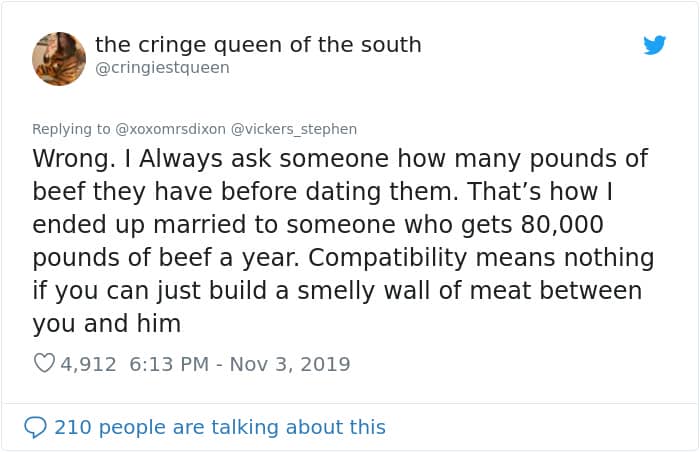
Task: Click the 'Replying to' label
Action: [72, 129]
